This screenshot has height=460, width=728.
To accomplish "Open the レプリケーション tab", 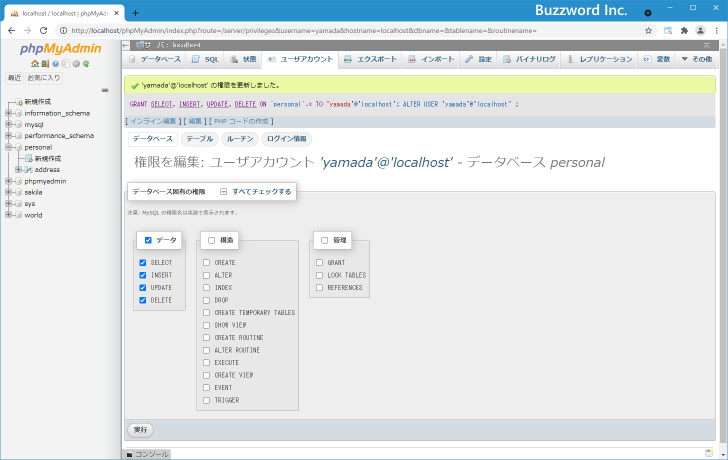I will pyautogui.click(x=599, y=59).
